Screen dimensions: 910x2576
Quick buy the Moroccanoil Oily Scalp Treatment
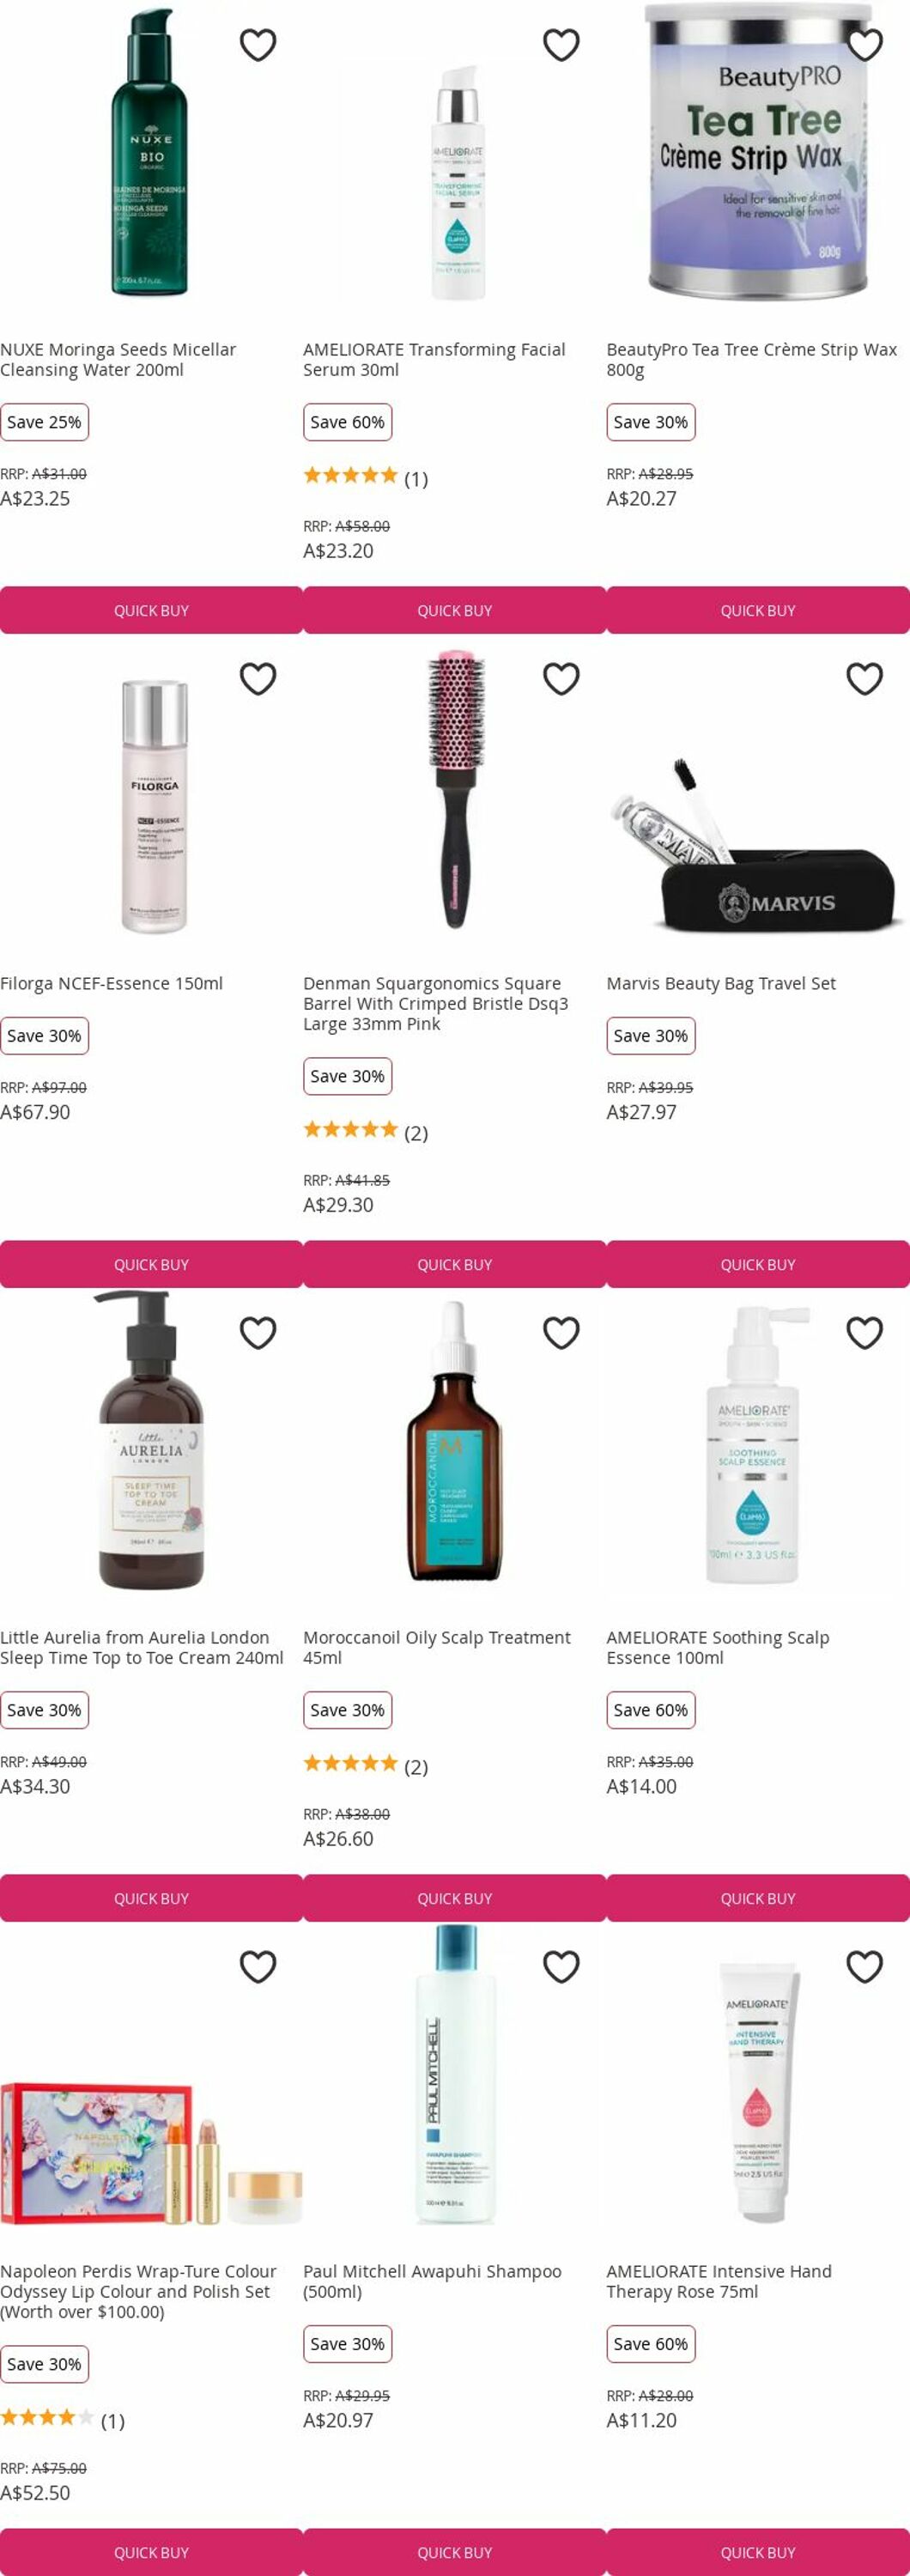(454, 1898)
